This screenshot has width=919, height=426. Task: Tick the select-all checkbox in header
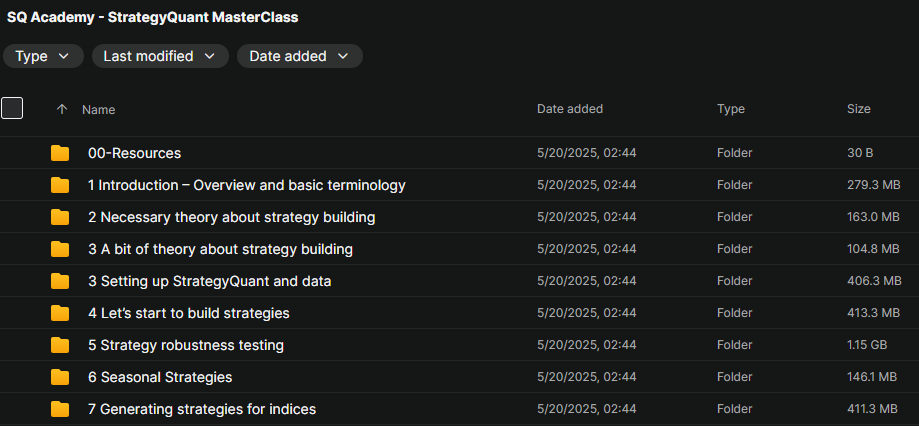coord(12,108)
